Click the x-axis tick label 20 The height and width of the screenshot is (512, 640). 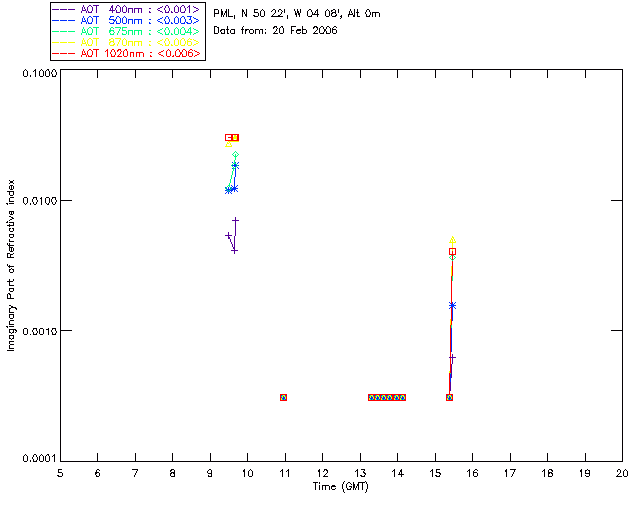[622, 473]
